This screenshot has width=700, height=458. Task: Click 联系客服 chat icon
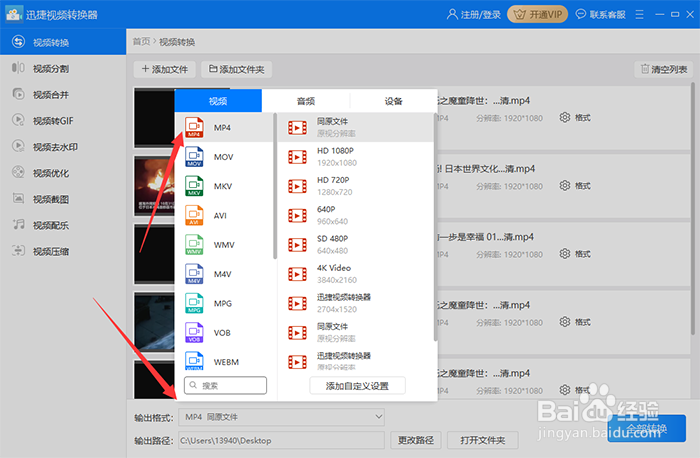pos(580,14)
